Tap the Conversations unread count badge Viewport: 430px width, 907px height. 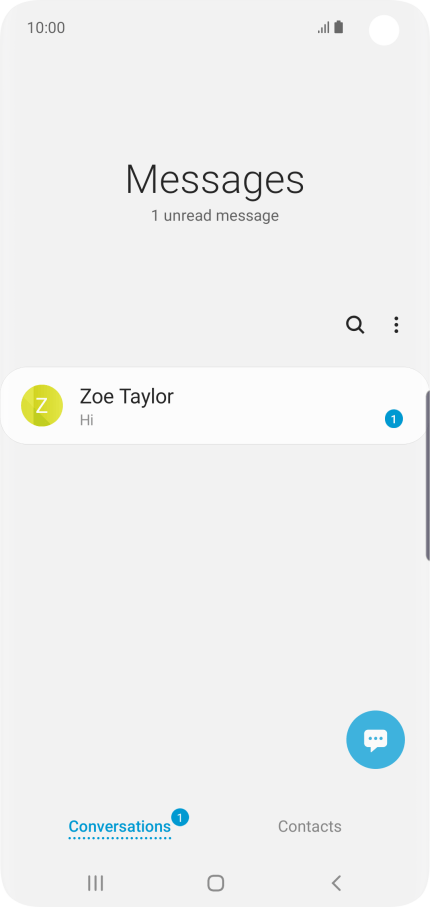(180, 817)
